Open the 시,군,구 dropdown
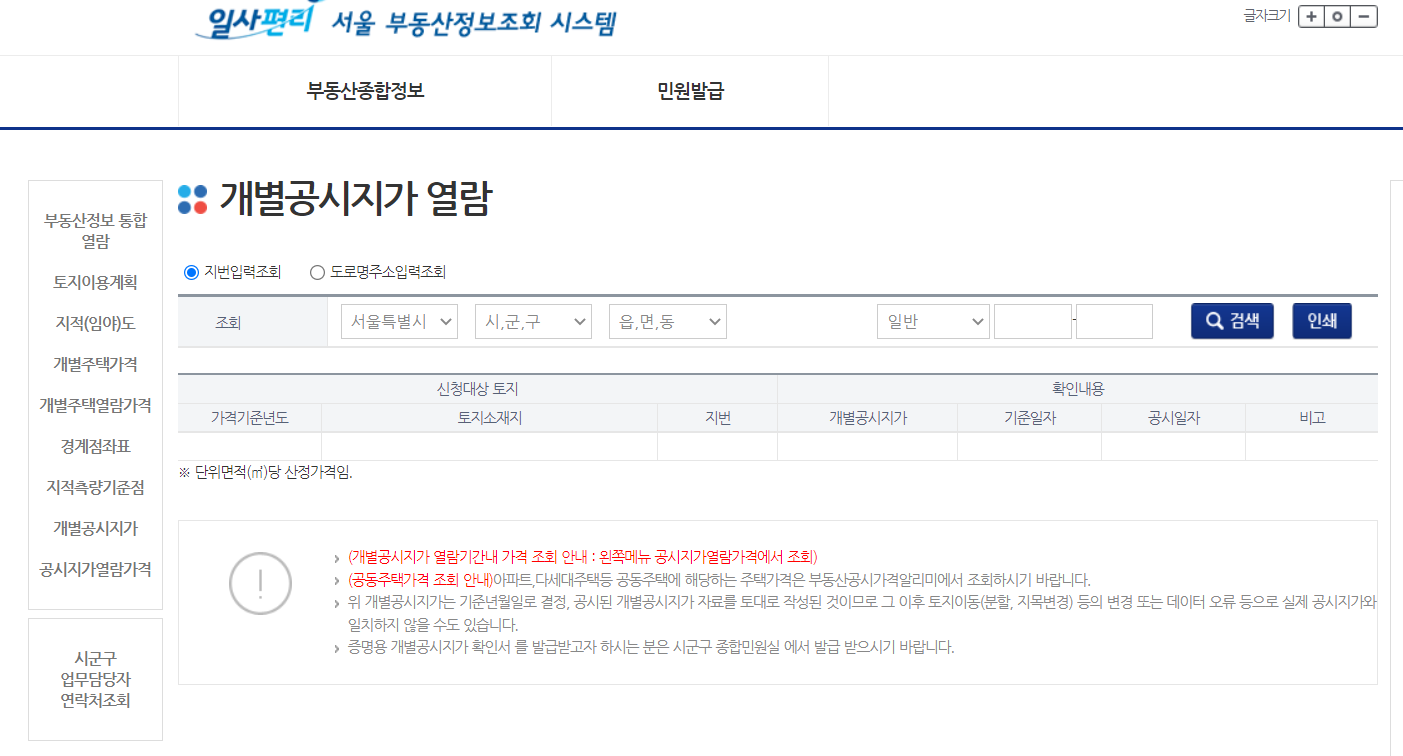 click(x=533, y=321)
